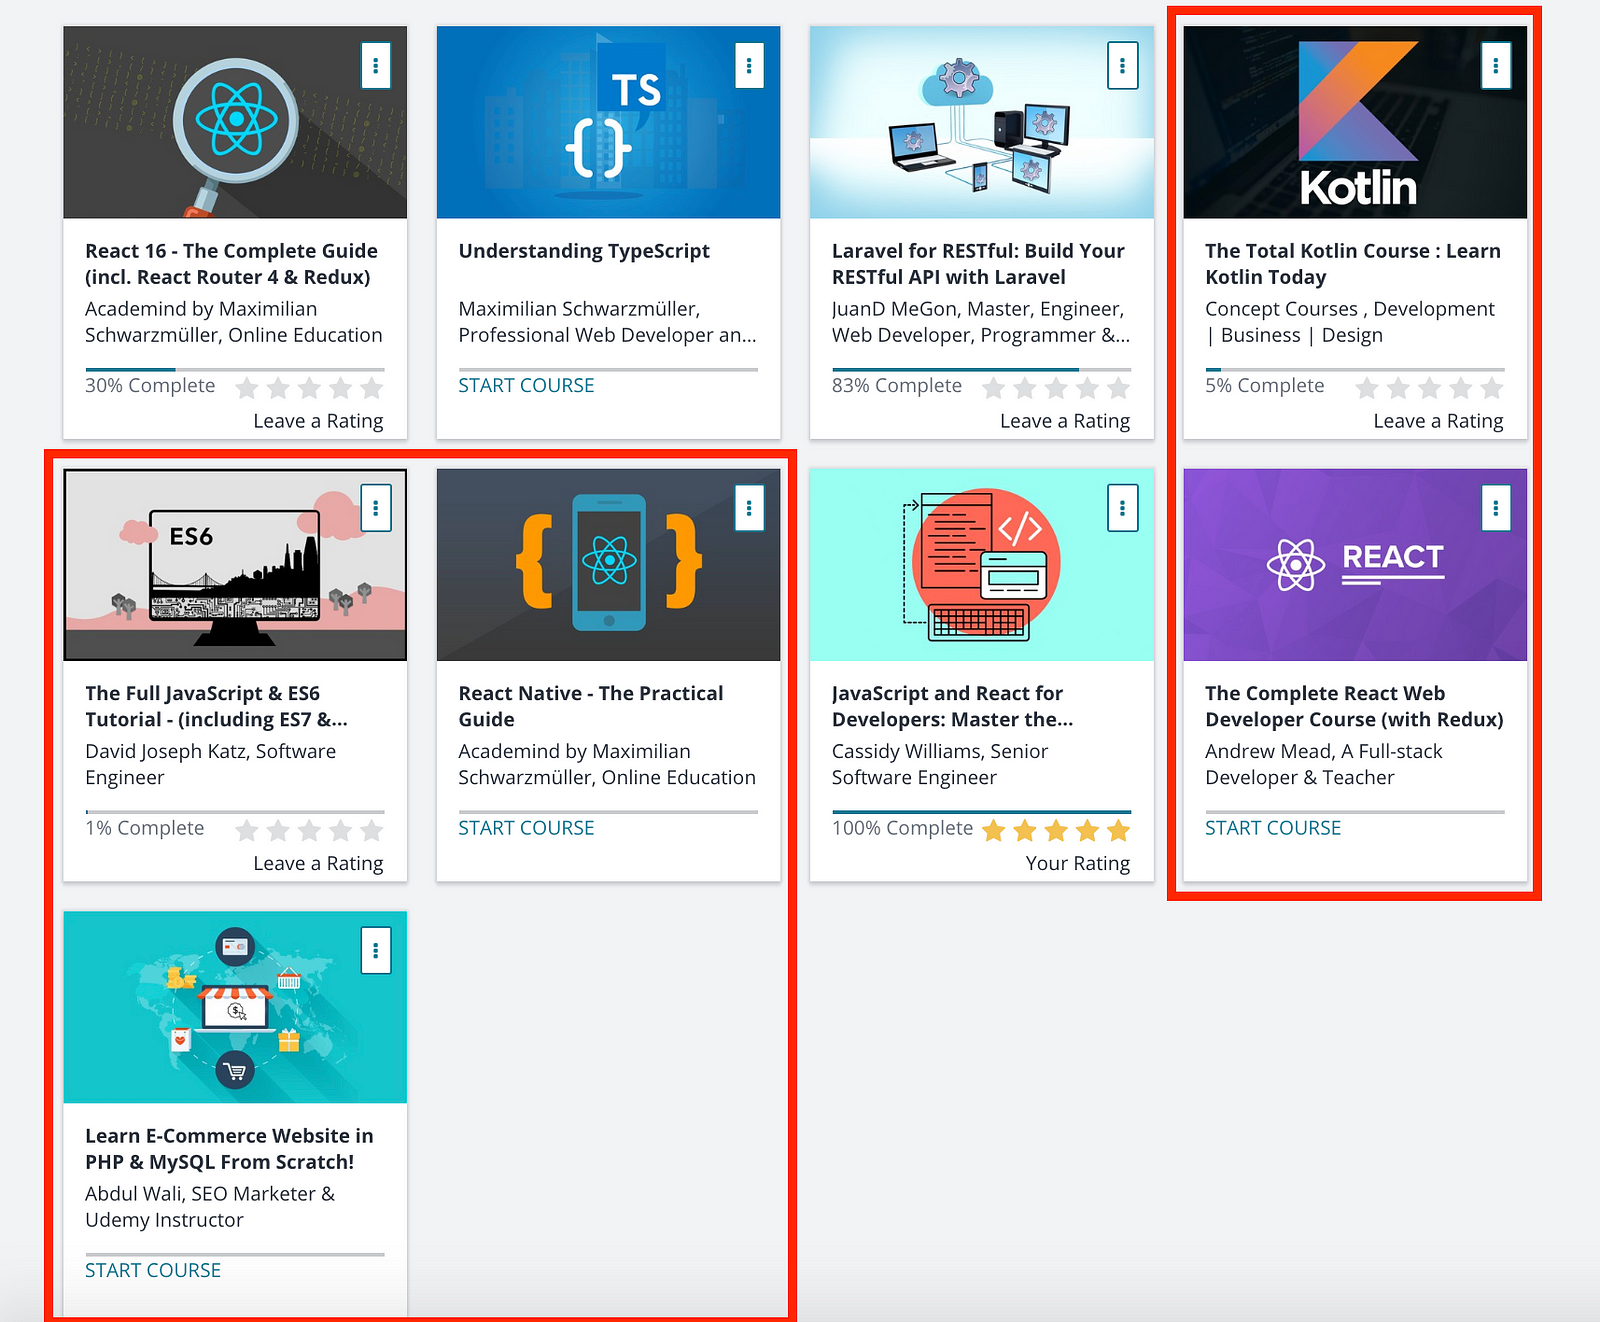This screenshot has width=1600, height=1322.
Task: Click Your Rating on JavaScript and React course
Action: coord(1078,863)
